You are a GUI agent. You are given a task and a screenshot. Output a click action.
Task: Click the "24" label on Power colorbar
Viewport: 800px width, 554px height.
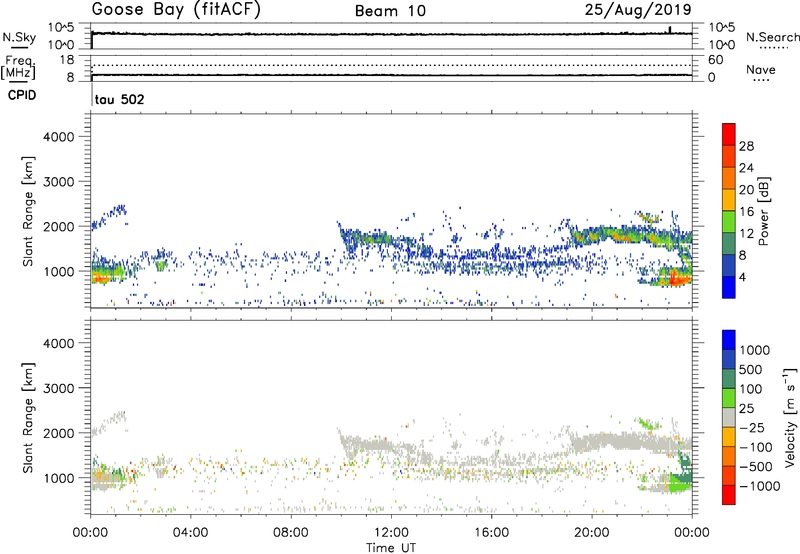coord(746,168)
